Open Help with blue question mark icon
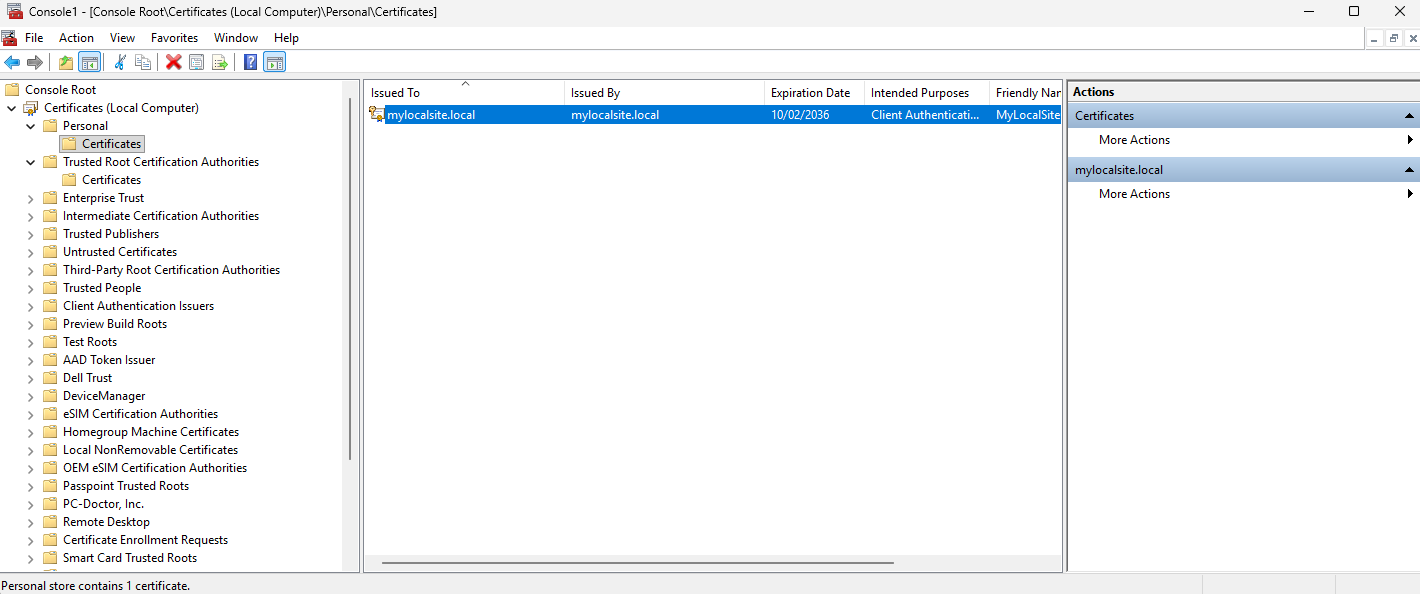Screen dimensions: 1420x594 point(251,62)
